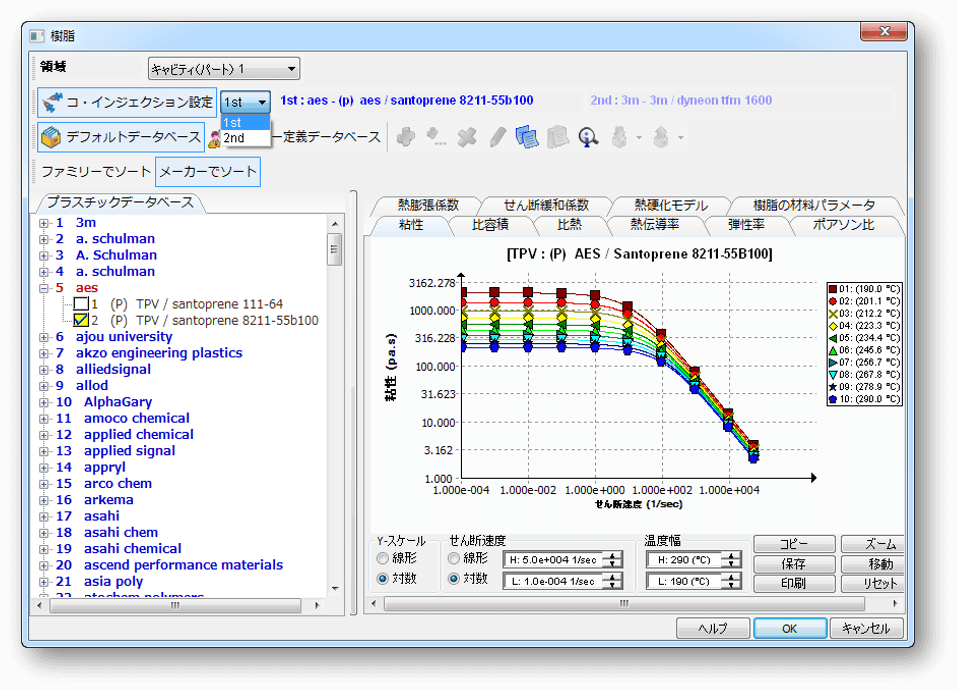Expand the asahi chemical node
957x690 pixels.
coord(43,549)
